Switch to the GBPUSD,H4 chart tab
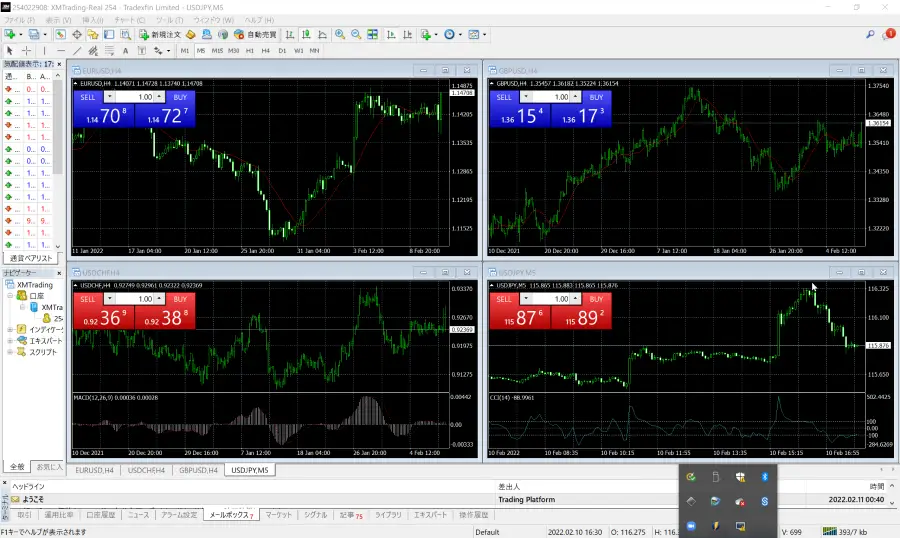The height and width of the screenshot is (538, 900). pyautogui.click(x=197, y=470)
